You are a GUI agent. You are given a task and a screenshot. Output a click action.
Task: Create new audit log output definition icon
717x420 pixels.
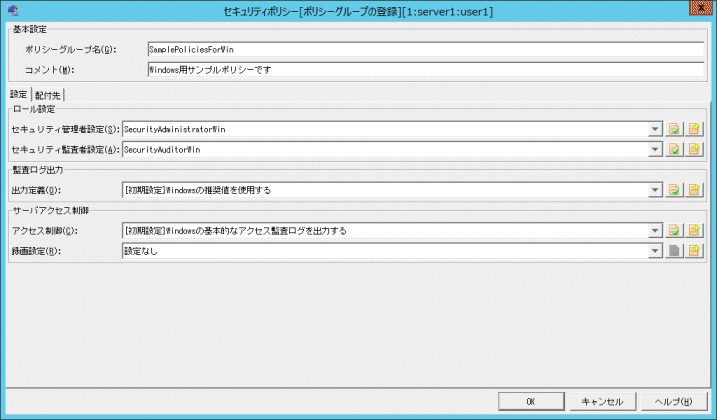tap(694, 190)
